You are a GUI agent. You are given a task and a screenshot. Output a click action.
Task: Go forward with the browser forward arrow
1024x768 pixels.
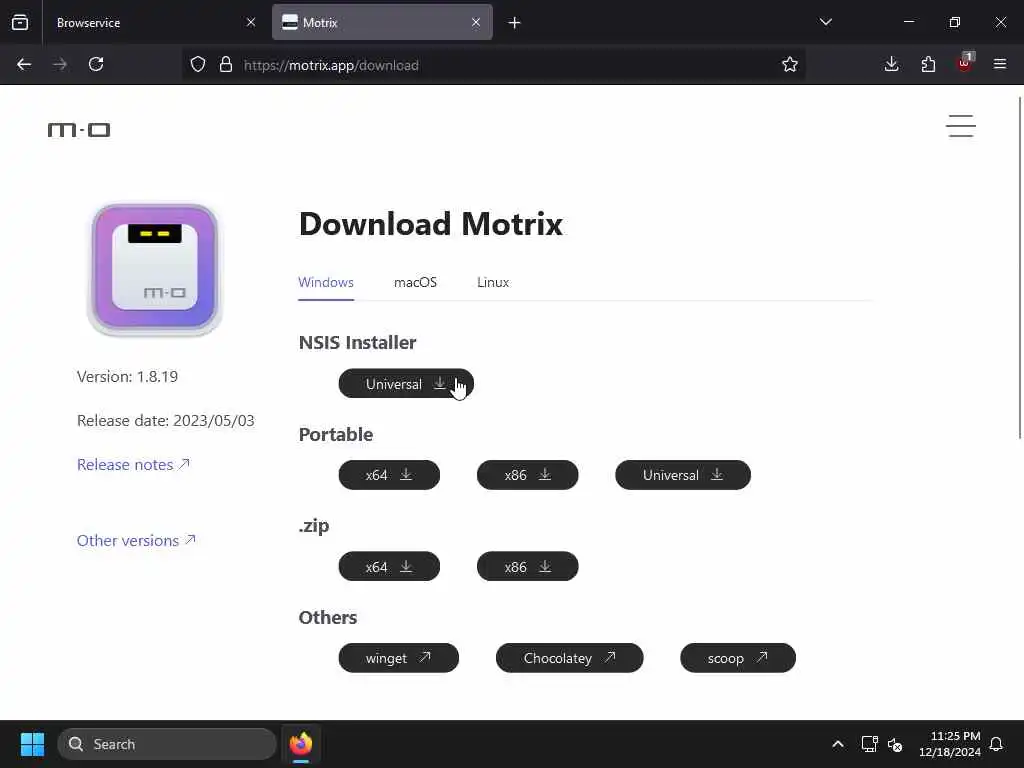[x=60, y=64]
